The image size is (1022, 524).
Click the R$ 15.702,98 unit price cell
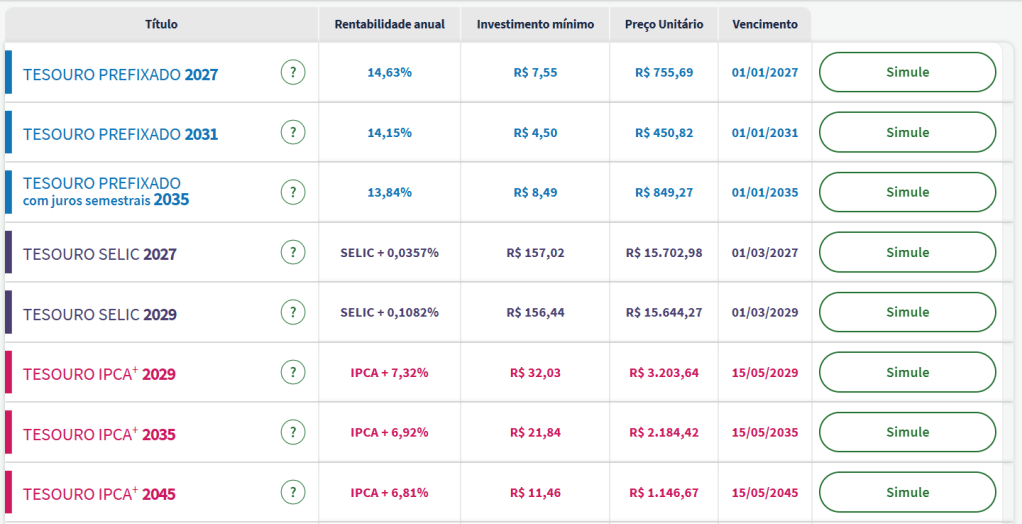click(x=664, y=253)
